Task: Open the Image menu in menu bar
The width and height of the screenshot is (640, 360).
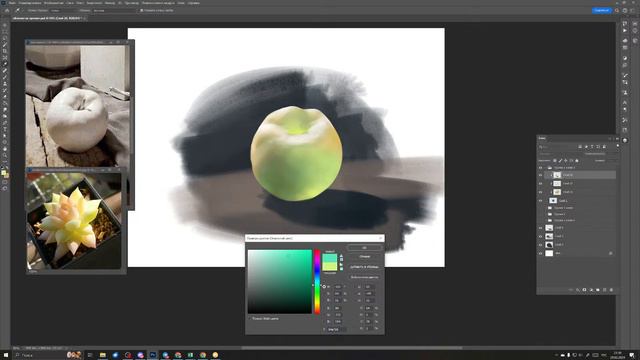Action: (53, 3)
